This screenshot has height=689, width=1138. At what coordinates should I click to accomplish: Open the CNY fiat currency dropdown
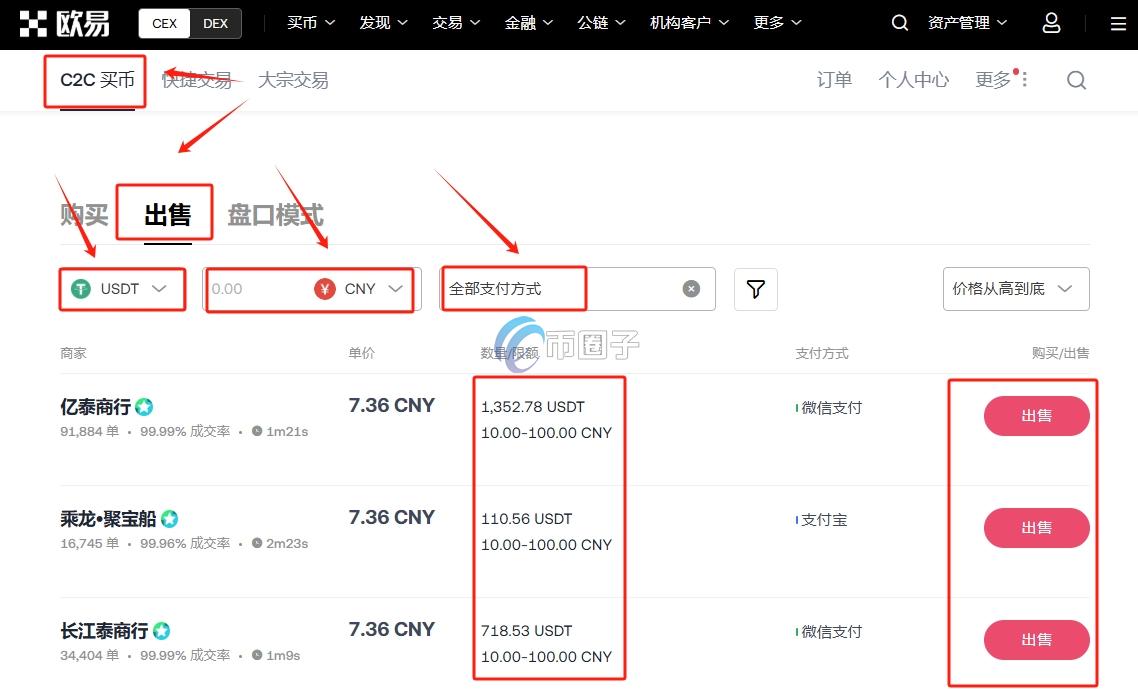393,289
